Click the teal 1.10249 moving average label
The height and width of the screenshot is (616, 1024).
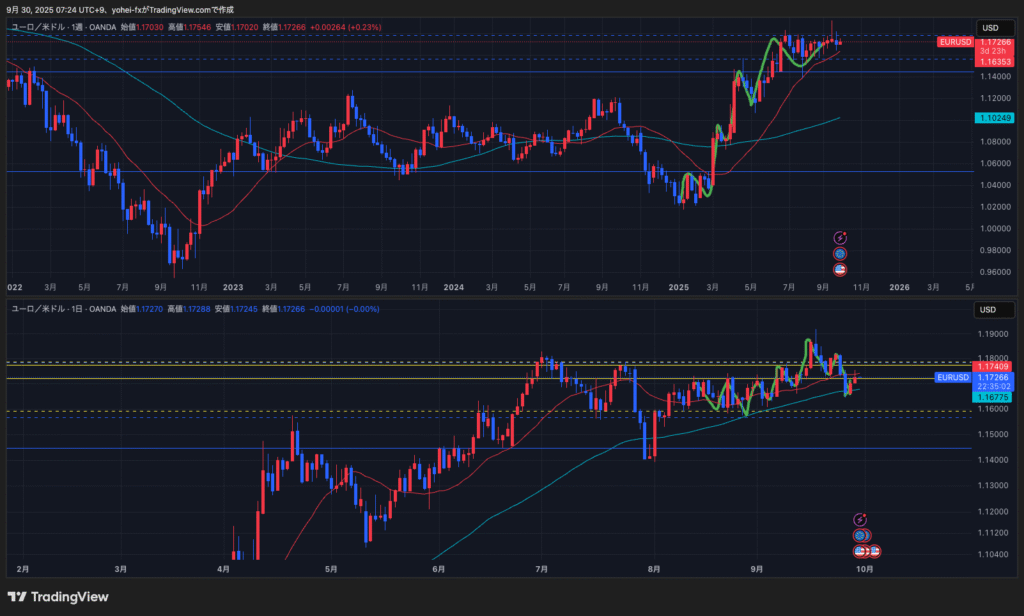click(x=994, y=118)
